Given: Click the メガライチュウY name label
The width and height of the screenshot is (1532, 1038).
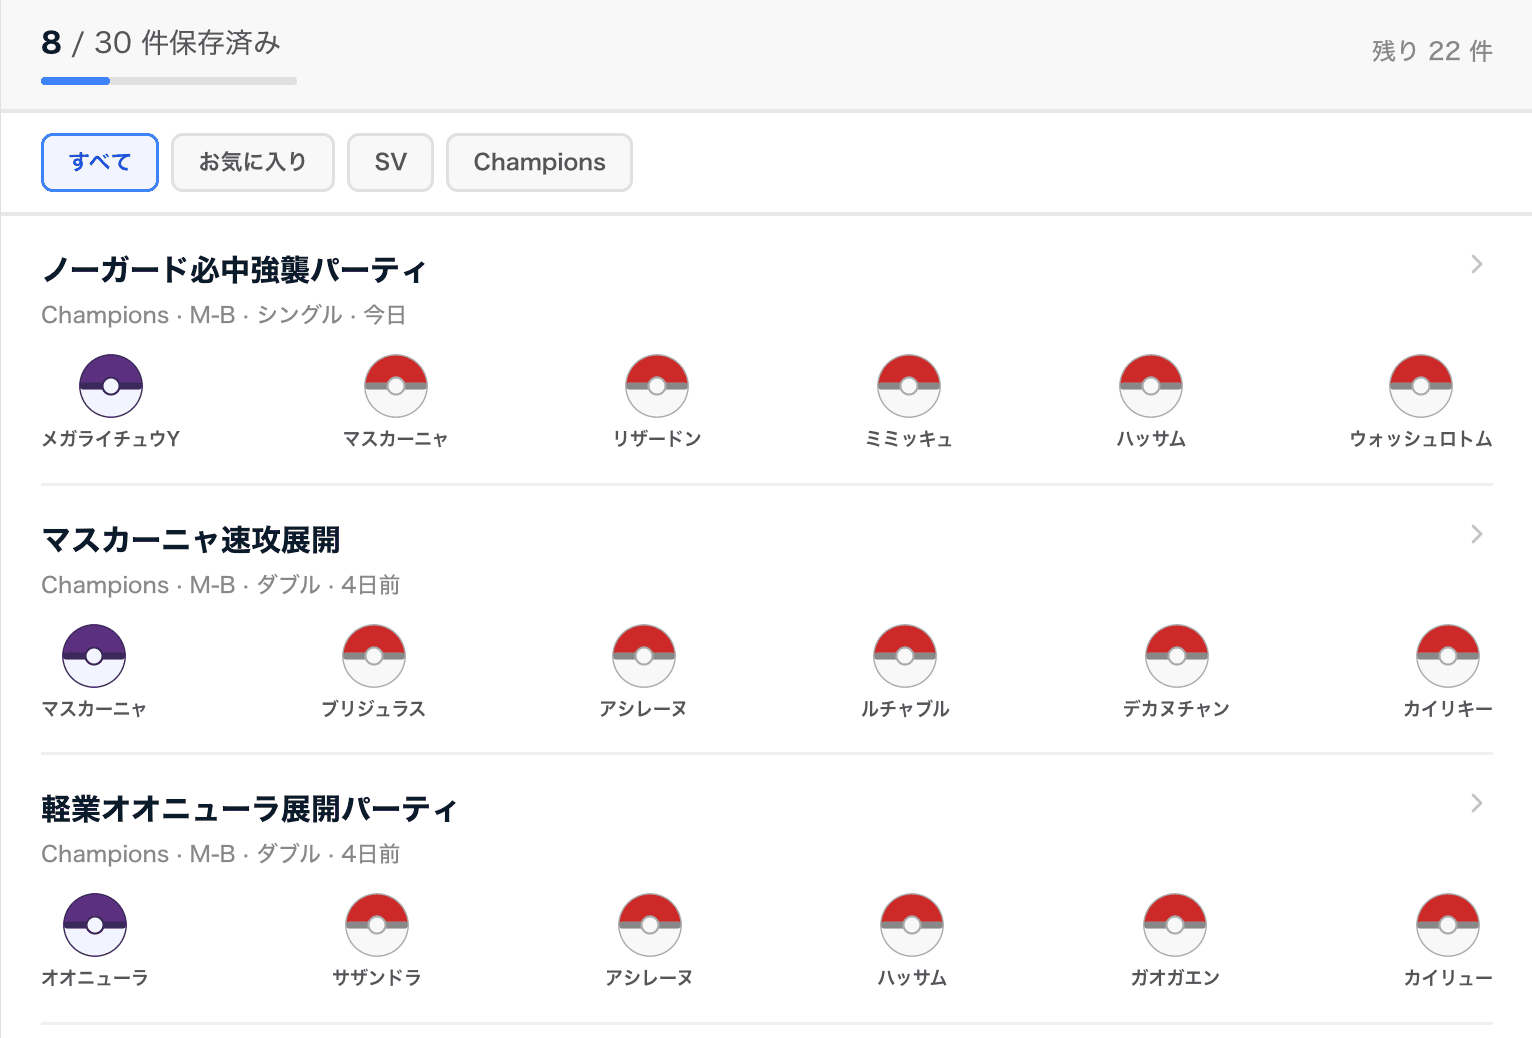Looking at the screenshot, I should [x=111, y=438].
